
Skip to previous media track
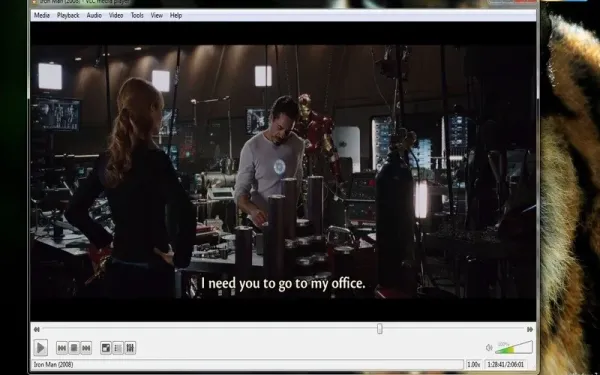click(62, 348)
